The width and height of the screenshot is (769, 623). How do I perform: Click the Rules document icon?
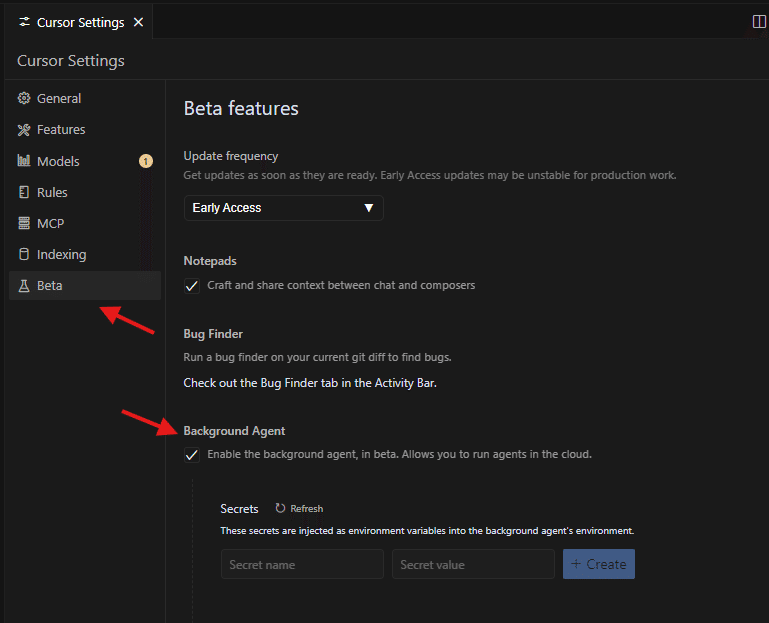point(25,192)
